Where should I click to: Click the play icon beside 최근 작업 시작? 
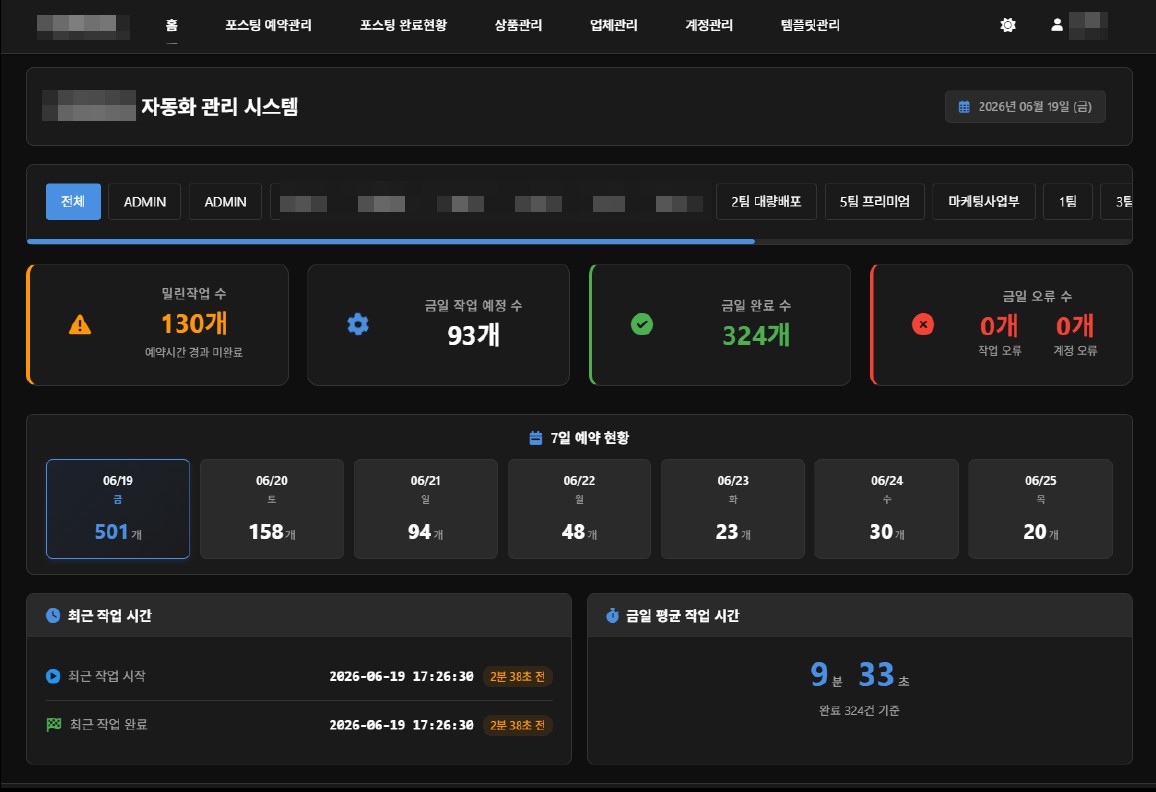click(x=52, y=675)
